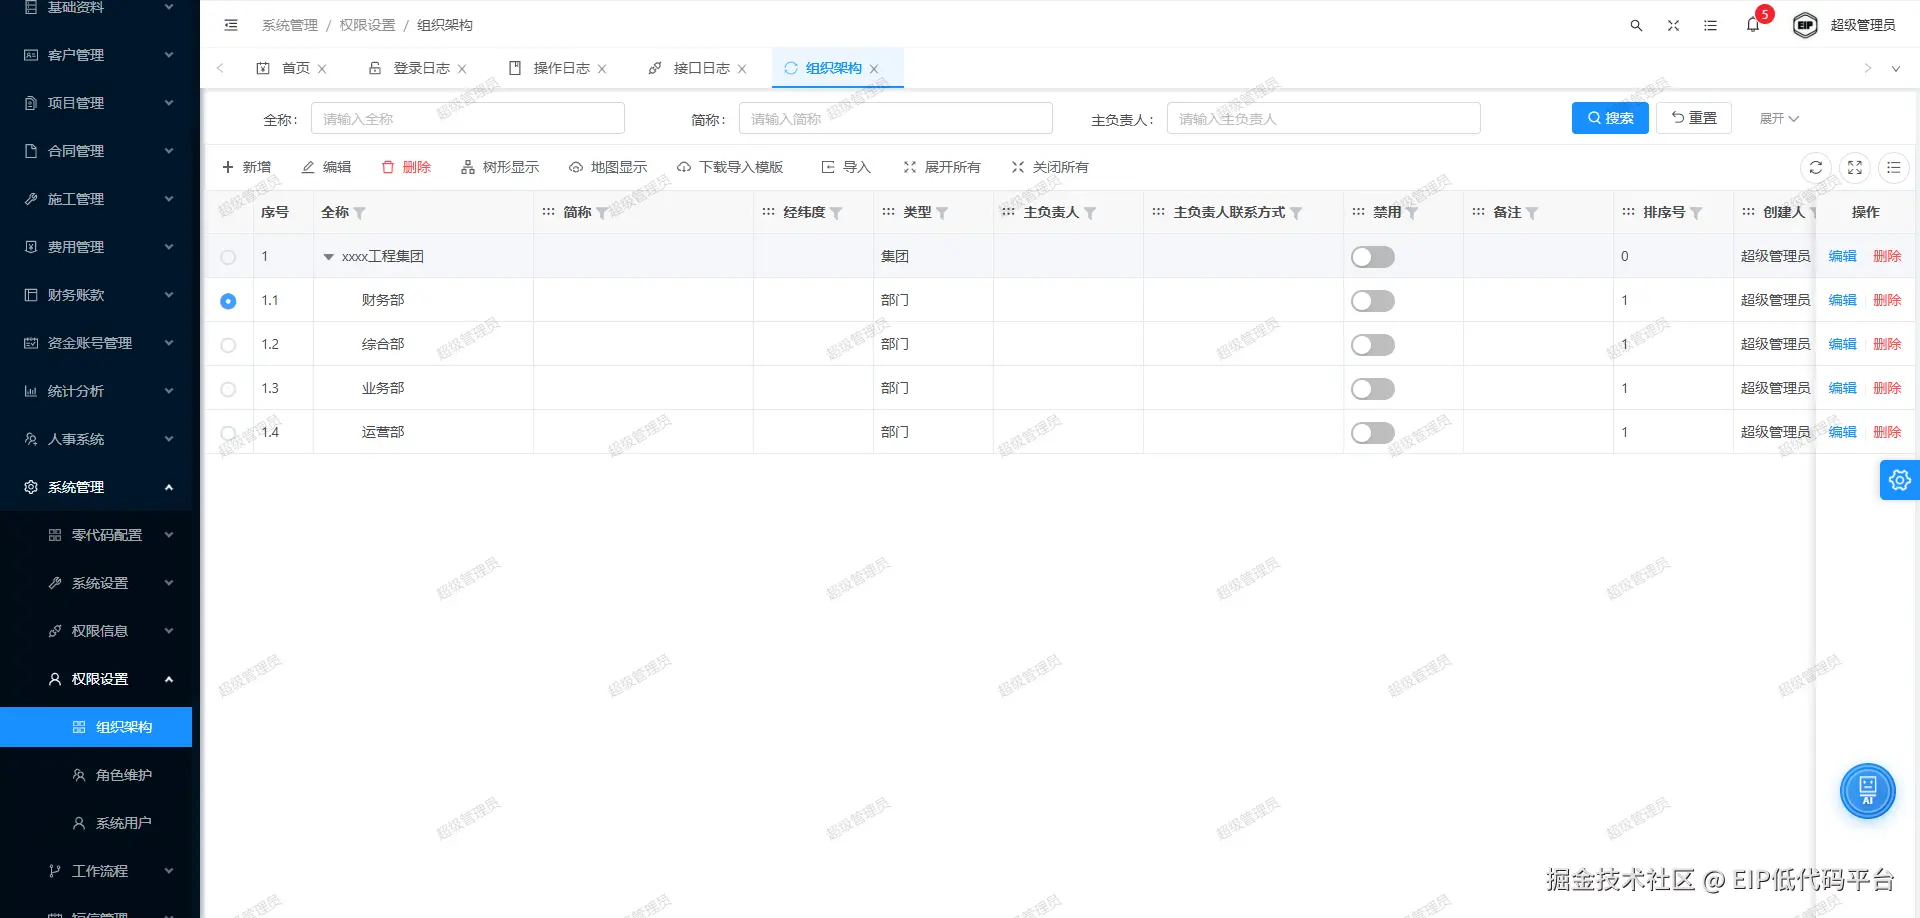Close the 组织架构 tab
The width and height of the screenshot is (1920, 918).
pyautogui.click(x=874, y=69)
